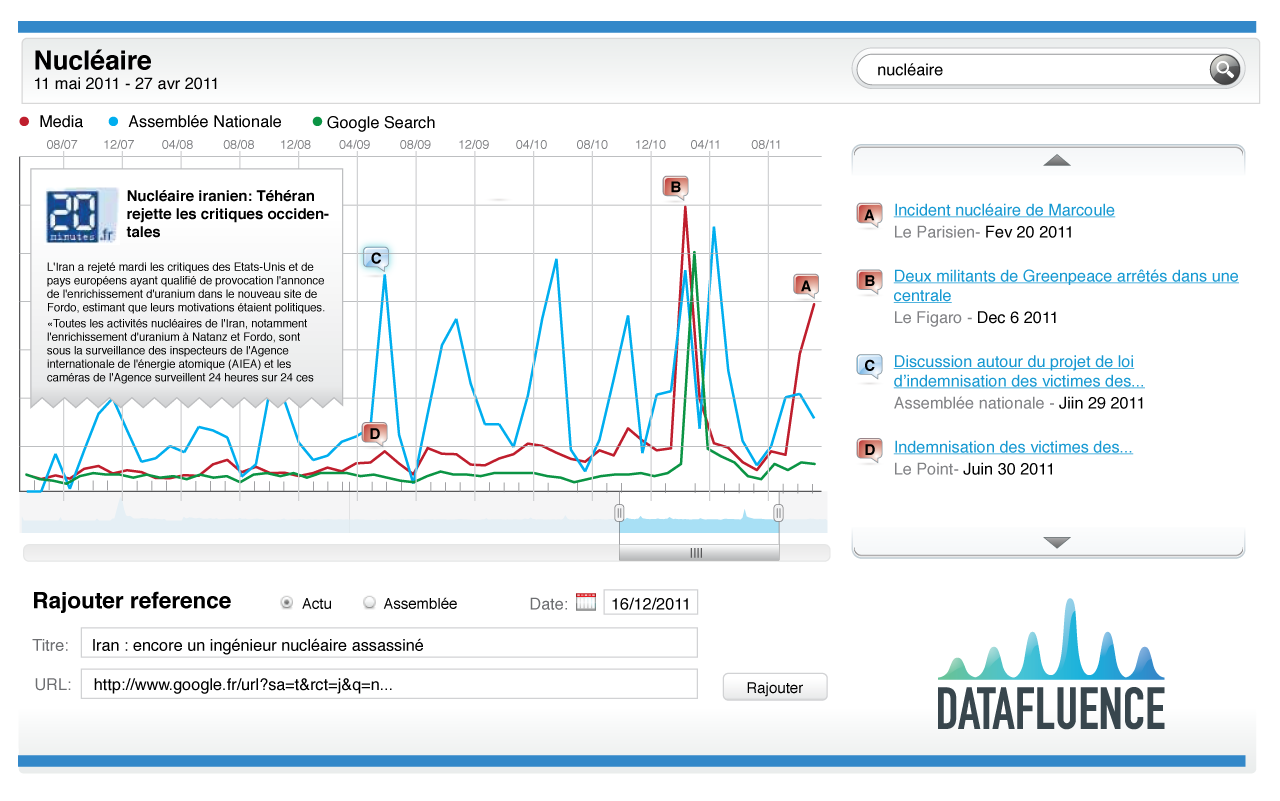Select marker B on the chart peak

pos(675,187)
